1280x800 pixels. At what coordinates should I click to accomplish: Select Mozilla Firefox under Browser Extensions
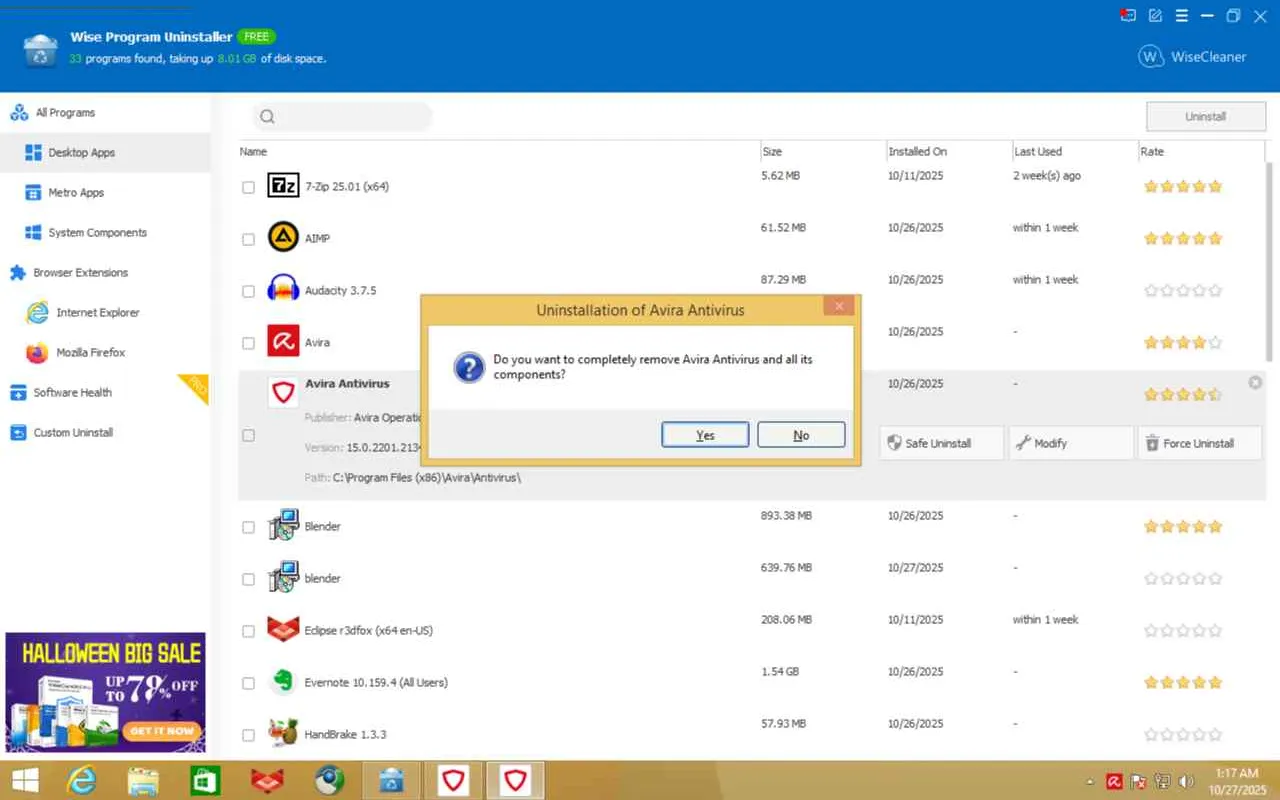pyautogui.click(x=105, y=352)
